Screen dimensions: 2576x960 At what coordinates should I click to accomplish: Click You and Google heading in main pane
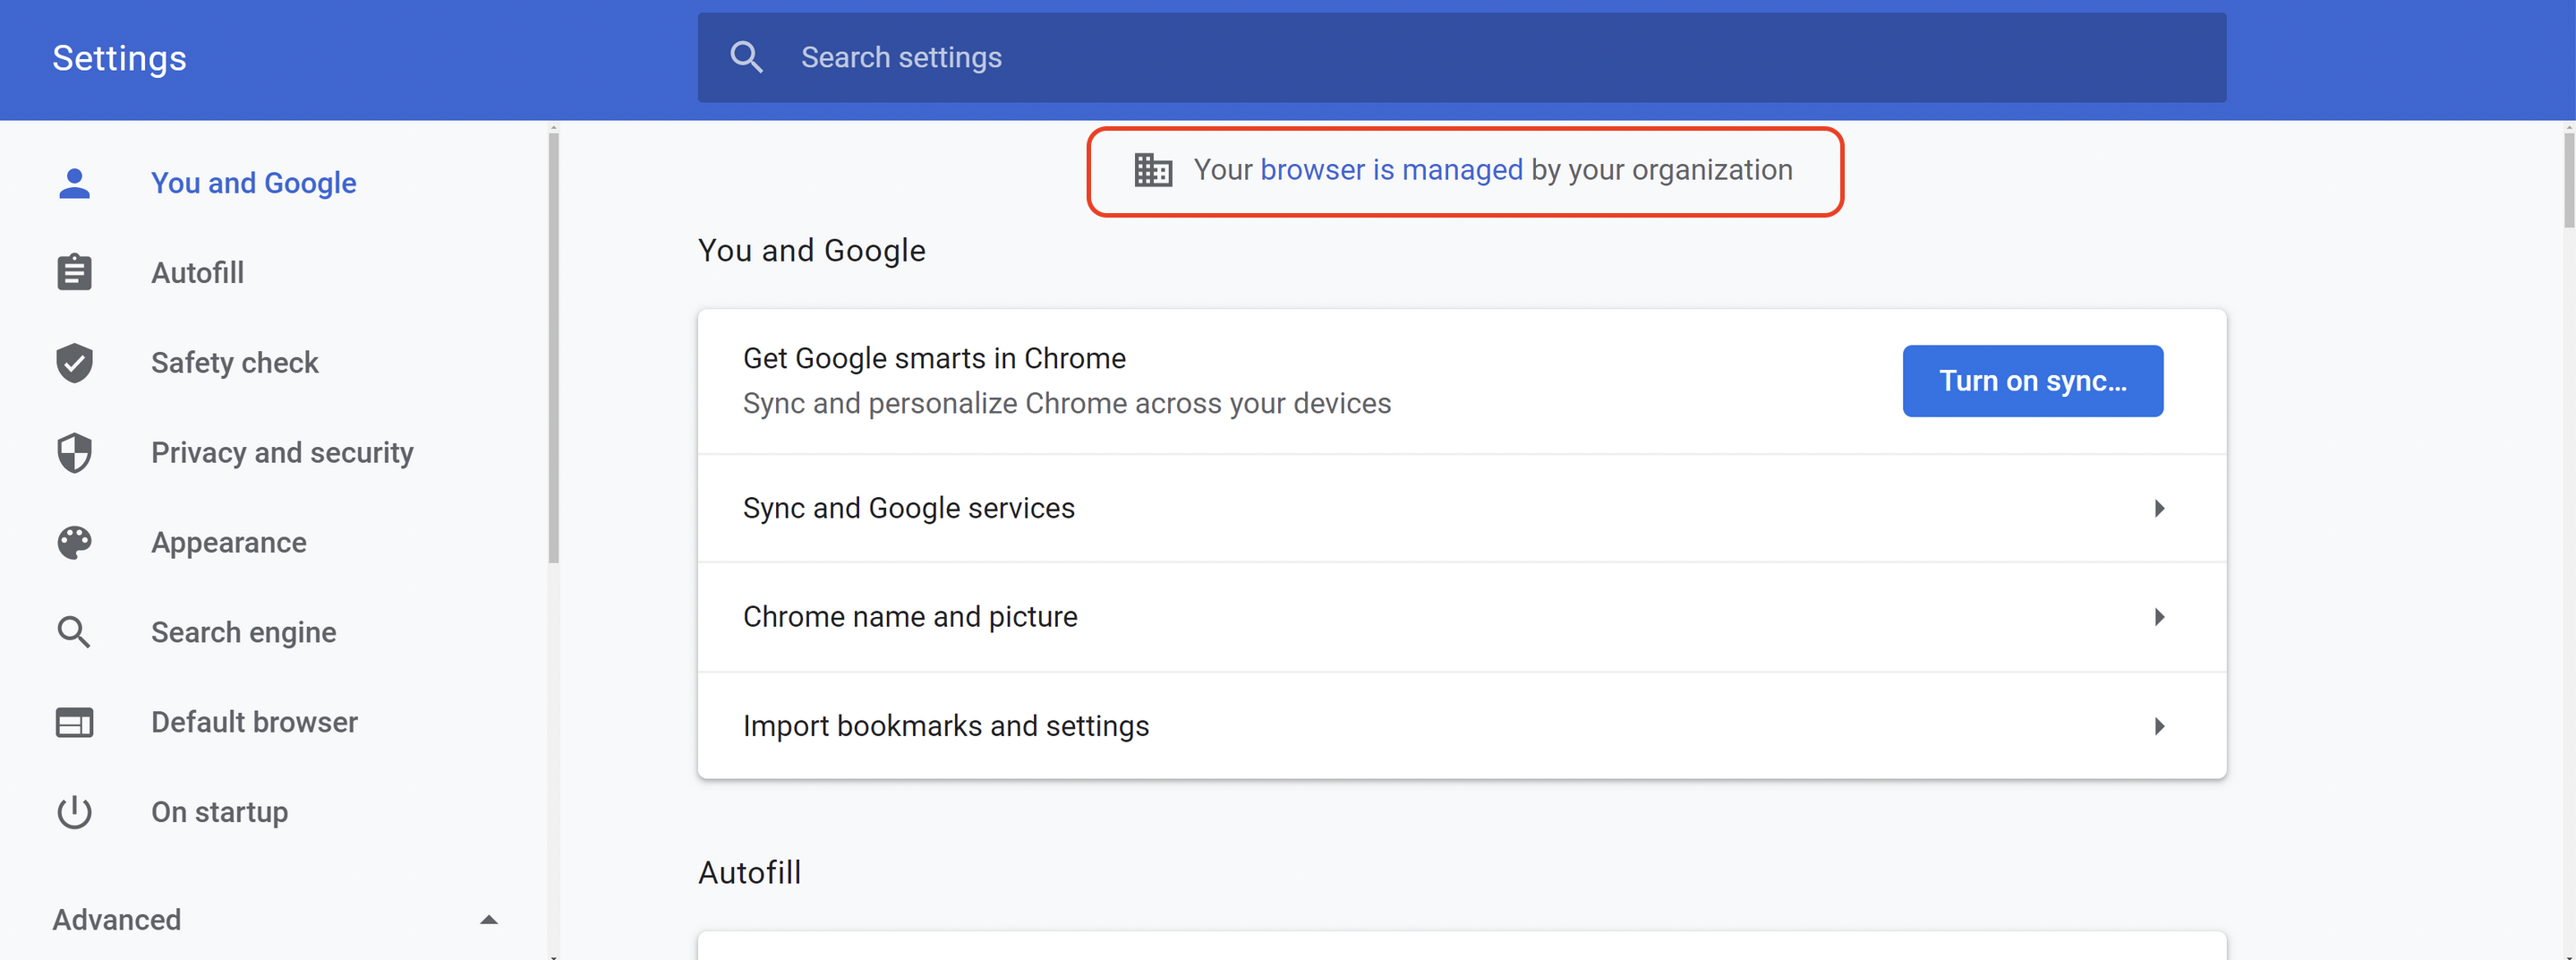[x=811, y=250]
